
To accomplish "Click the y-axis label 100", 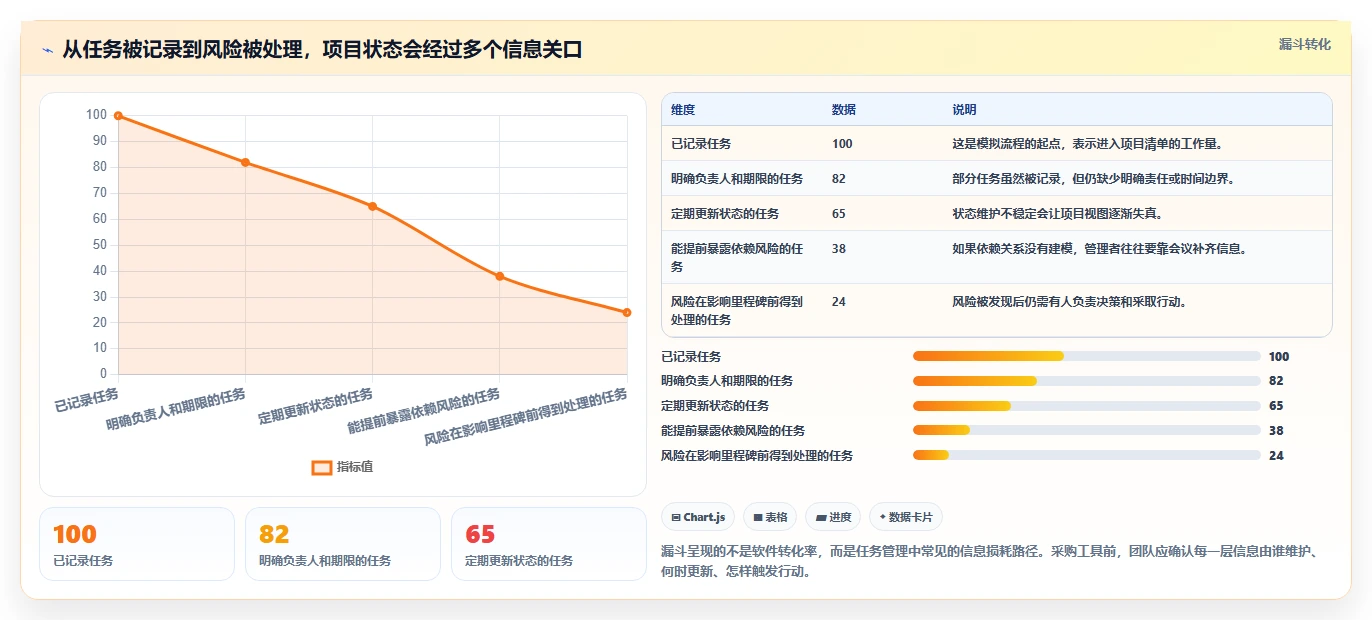I will 96,115.
